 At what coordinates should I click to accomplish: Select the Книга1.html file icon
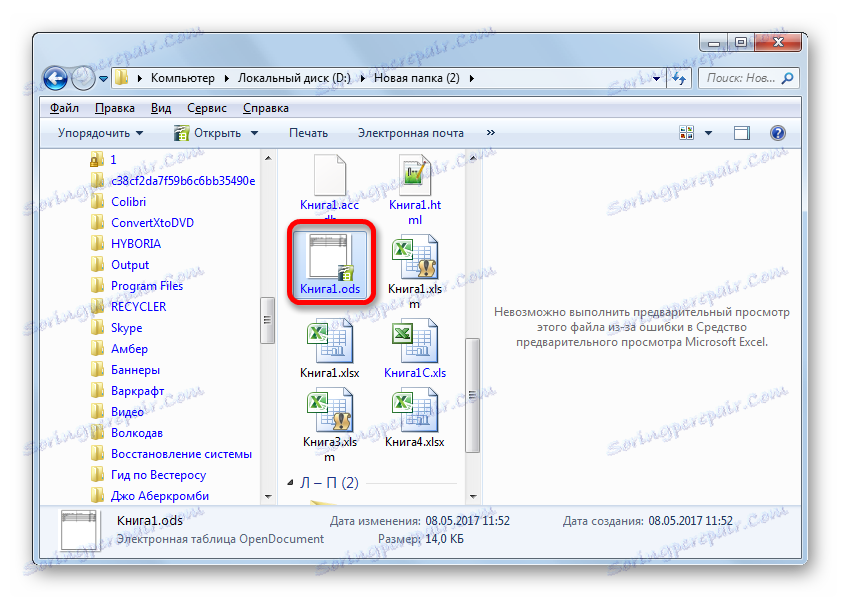415,175
